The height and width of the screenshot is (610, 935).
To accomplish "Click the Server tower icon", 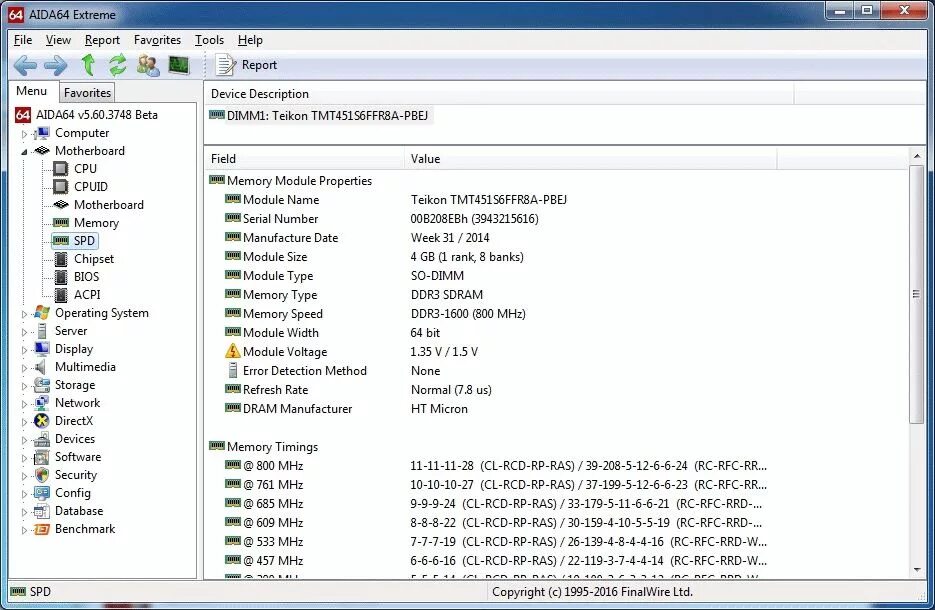I will point(42,331).
